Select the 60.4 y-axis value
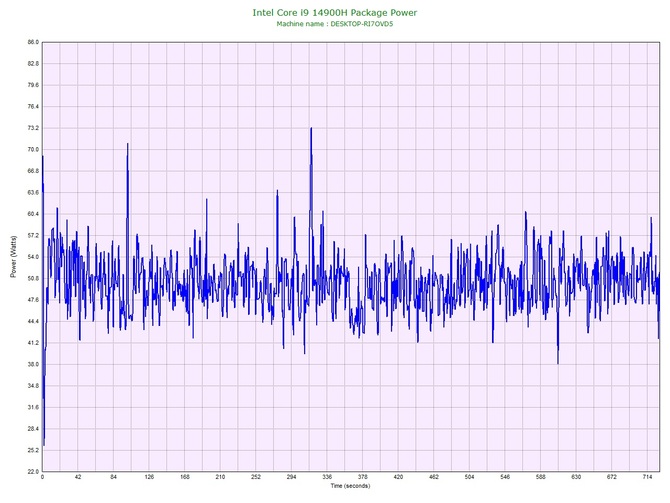Image resolution: width=670 pixels, height=503 pixels. click(x=33, y=214)
